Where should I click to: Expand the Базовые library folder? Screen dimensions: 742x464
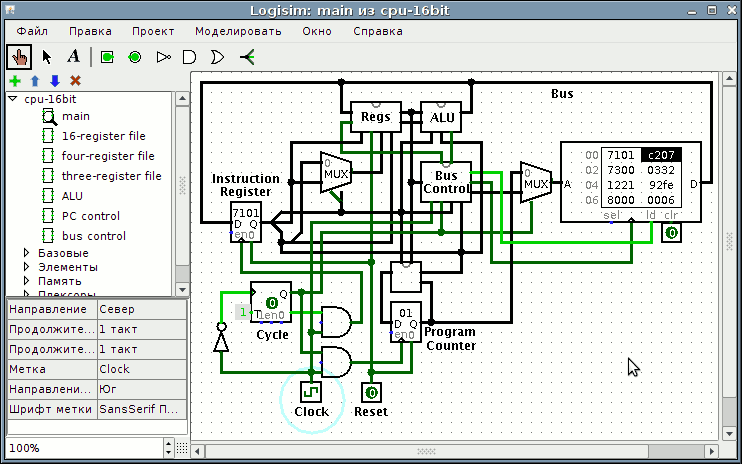tap(27, 253)
